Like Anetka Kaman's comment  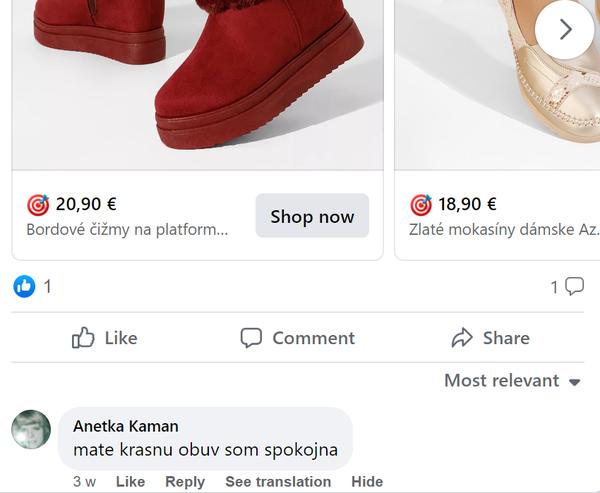point(130,482)
